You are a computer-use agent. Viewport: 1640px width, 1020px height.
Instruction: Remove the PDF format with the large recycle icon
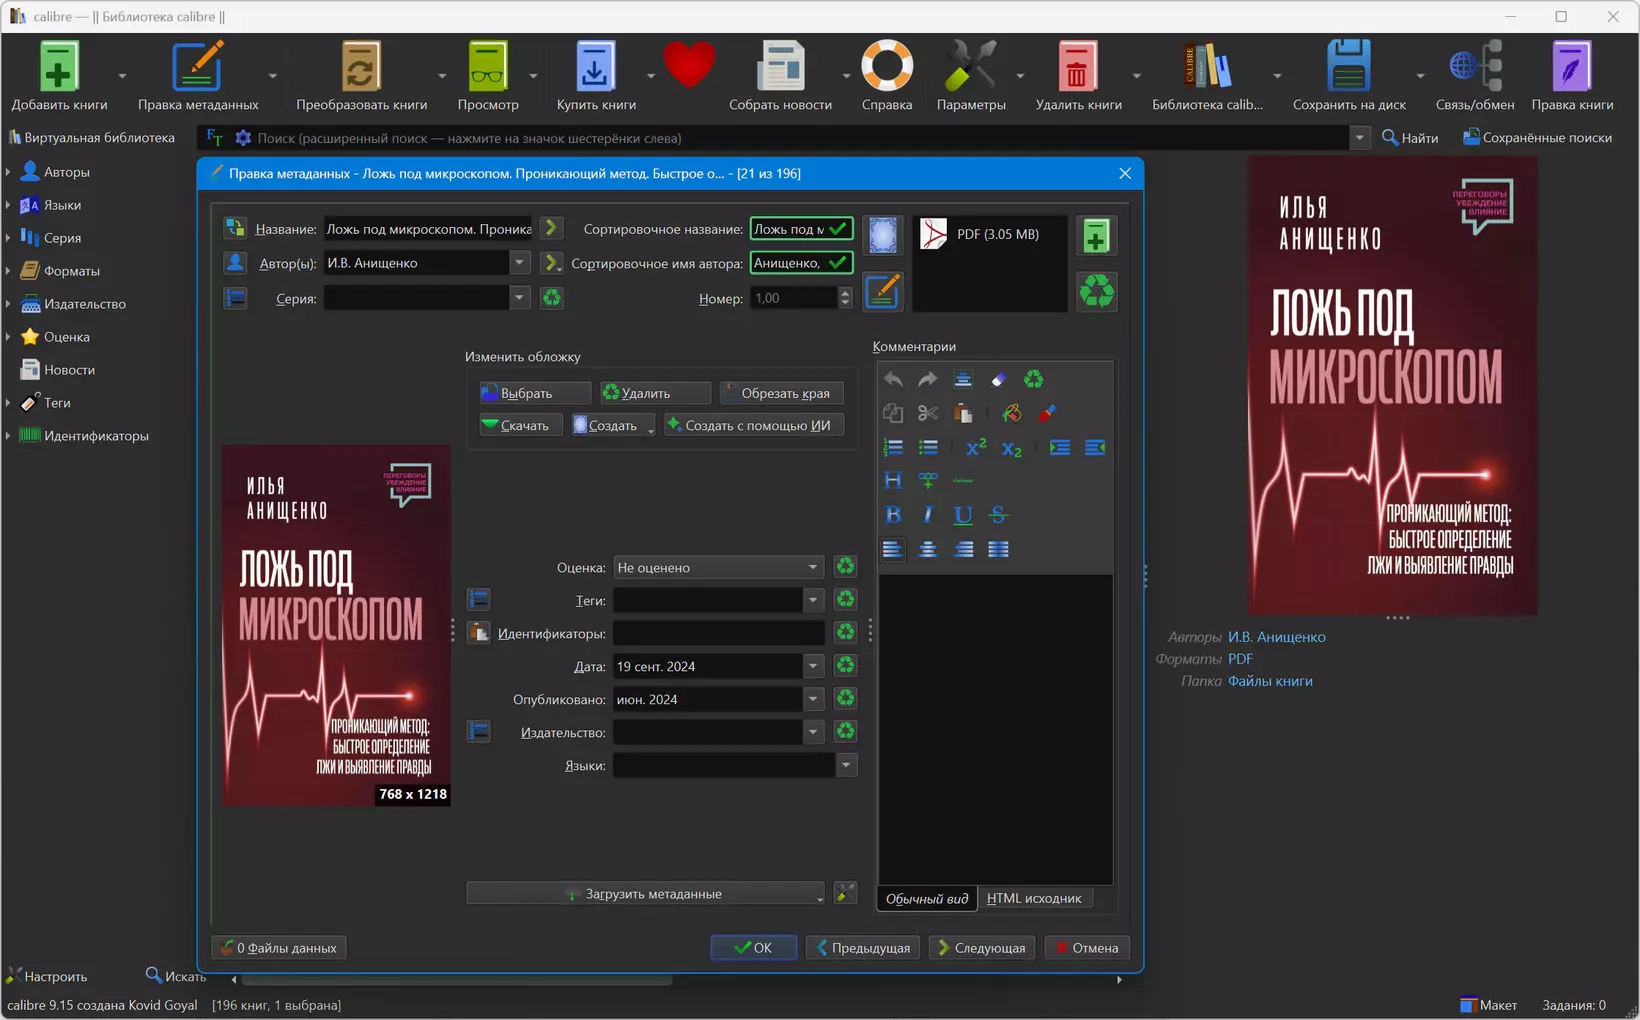point(1096,292)
